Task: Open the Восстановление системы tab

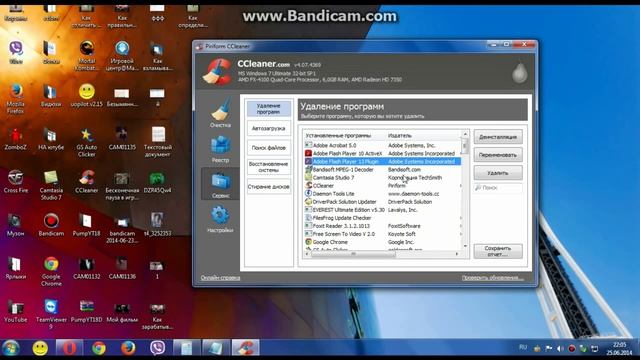Action: pyautogui.click(x=269, y=167)
